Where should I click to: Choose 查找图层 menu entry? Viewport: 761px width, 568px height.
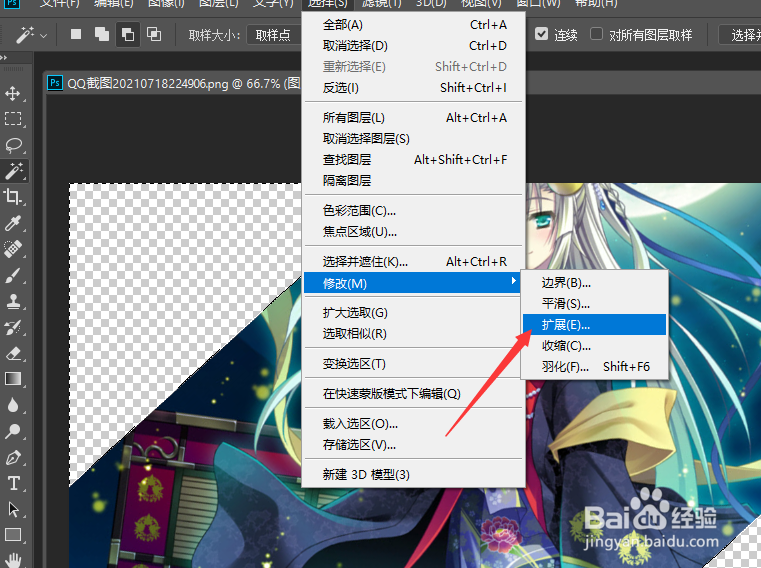point(414,160)
